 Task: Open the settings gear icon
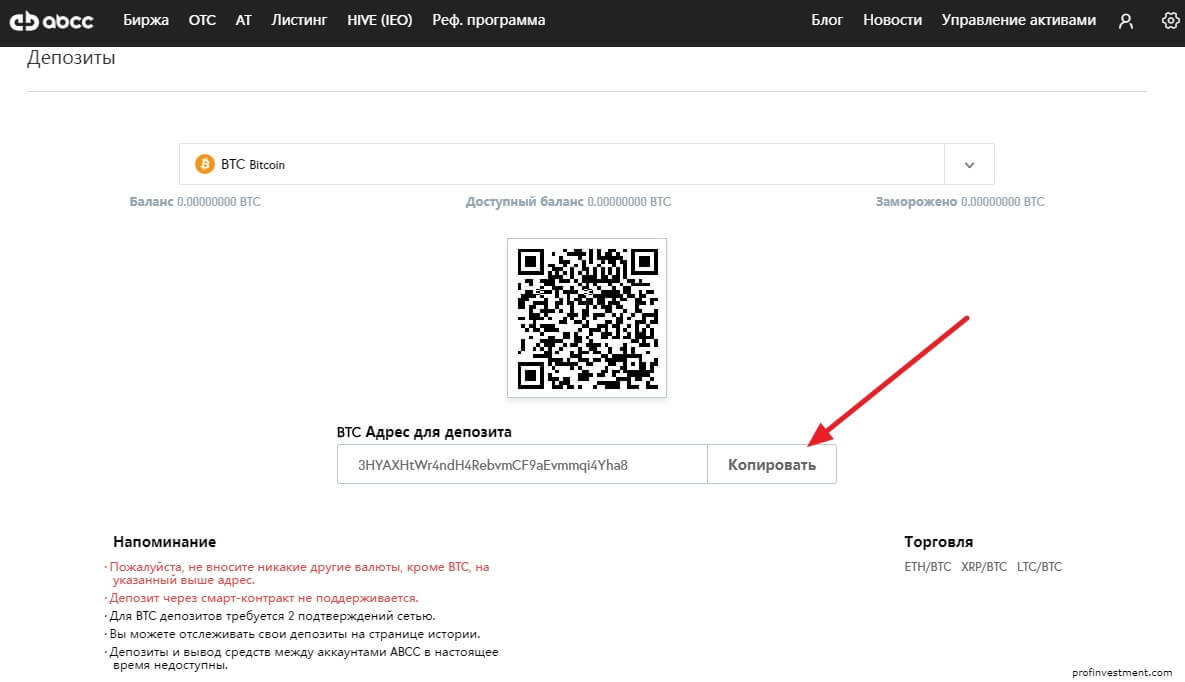tap(1170, 20)
